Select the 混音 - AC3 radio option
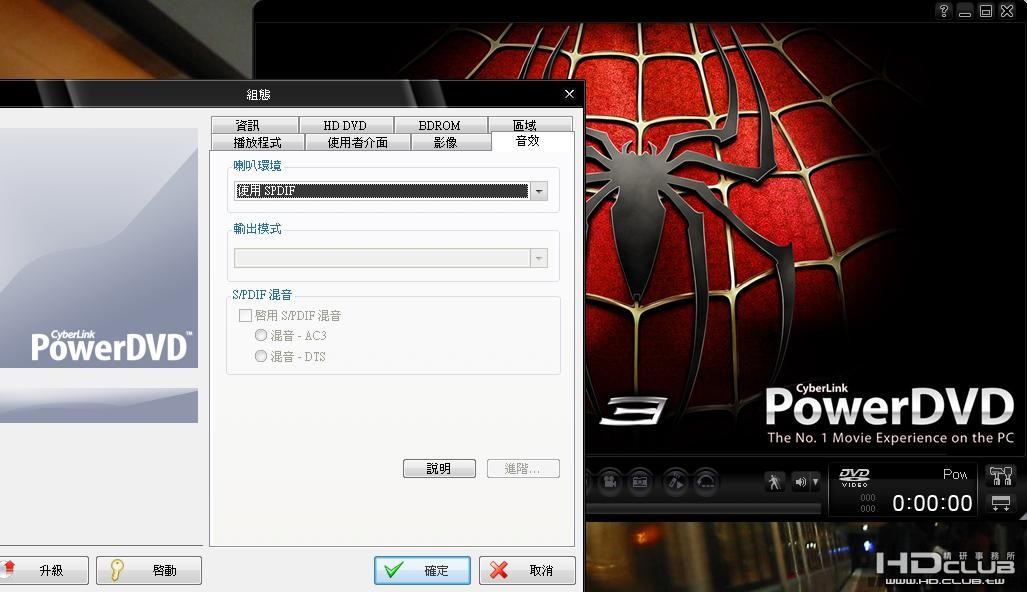Screen dimensions: 1027x592 coord(261,335)
